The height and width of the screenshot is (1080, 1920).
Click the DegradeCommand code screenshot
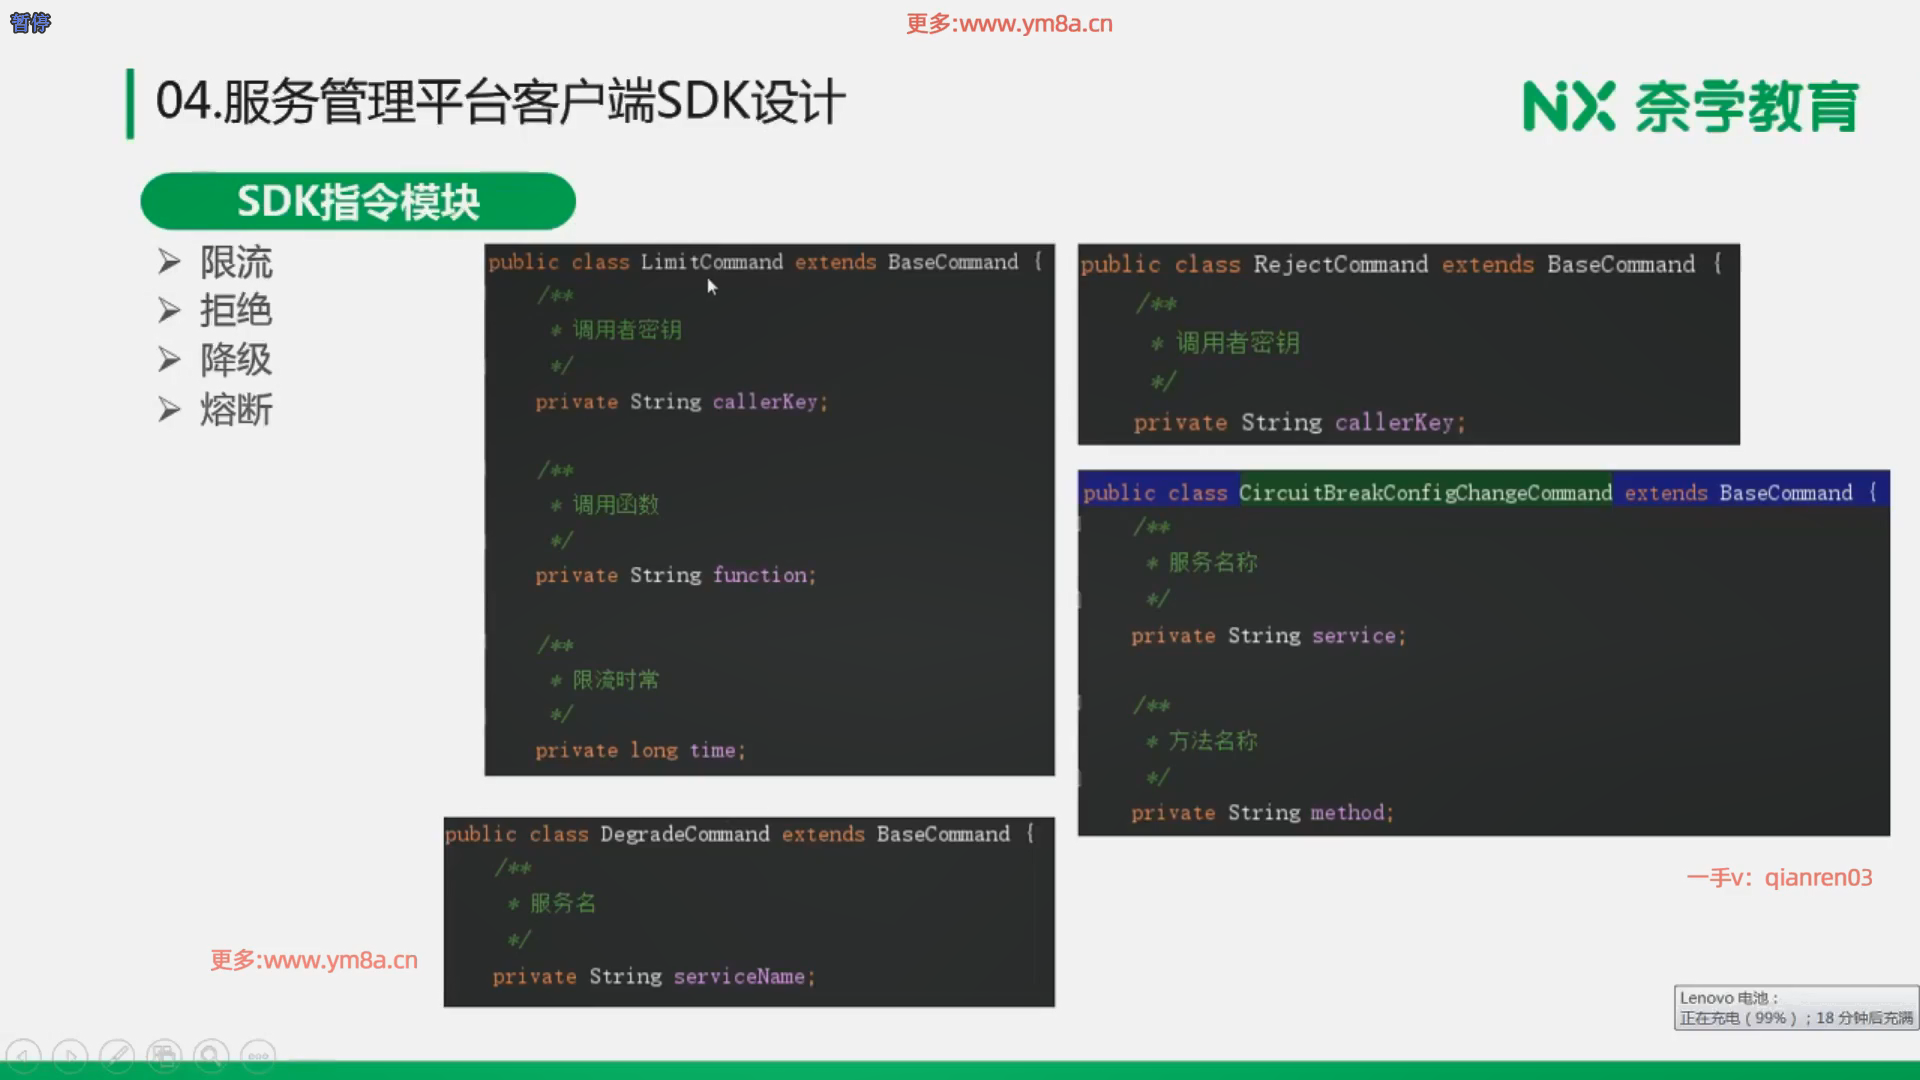(x=749, y=911)
